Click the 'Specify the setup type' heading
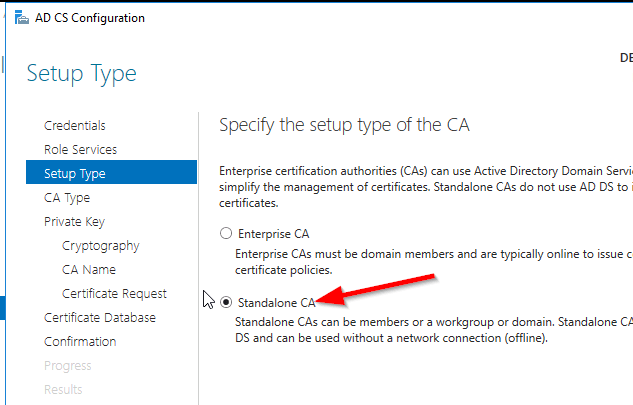 (x=344, y=125)
